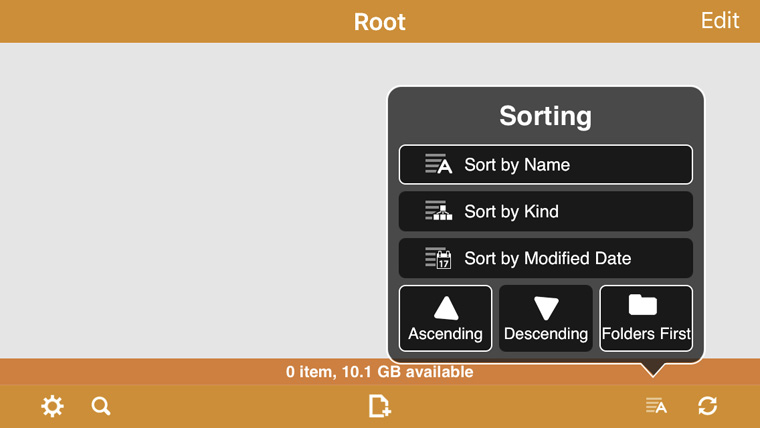The height and width of the screenshot is (428, 760).
Task: Choose Sort by Modified Date option
Action: (x=546, y=258)
